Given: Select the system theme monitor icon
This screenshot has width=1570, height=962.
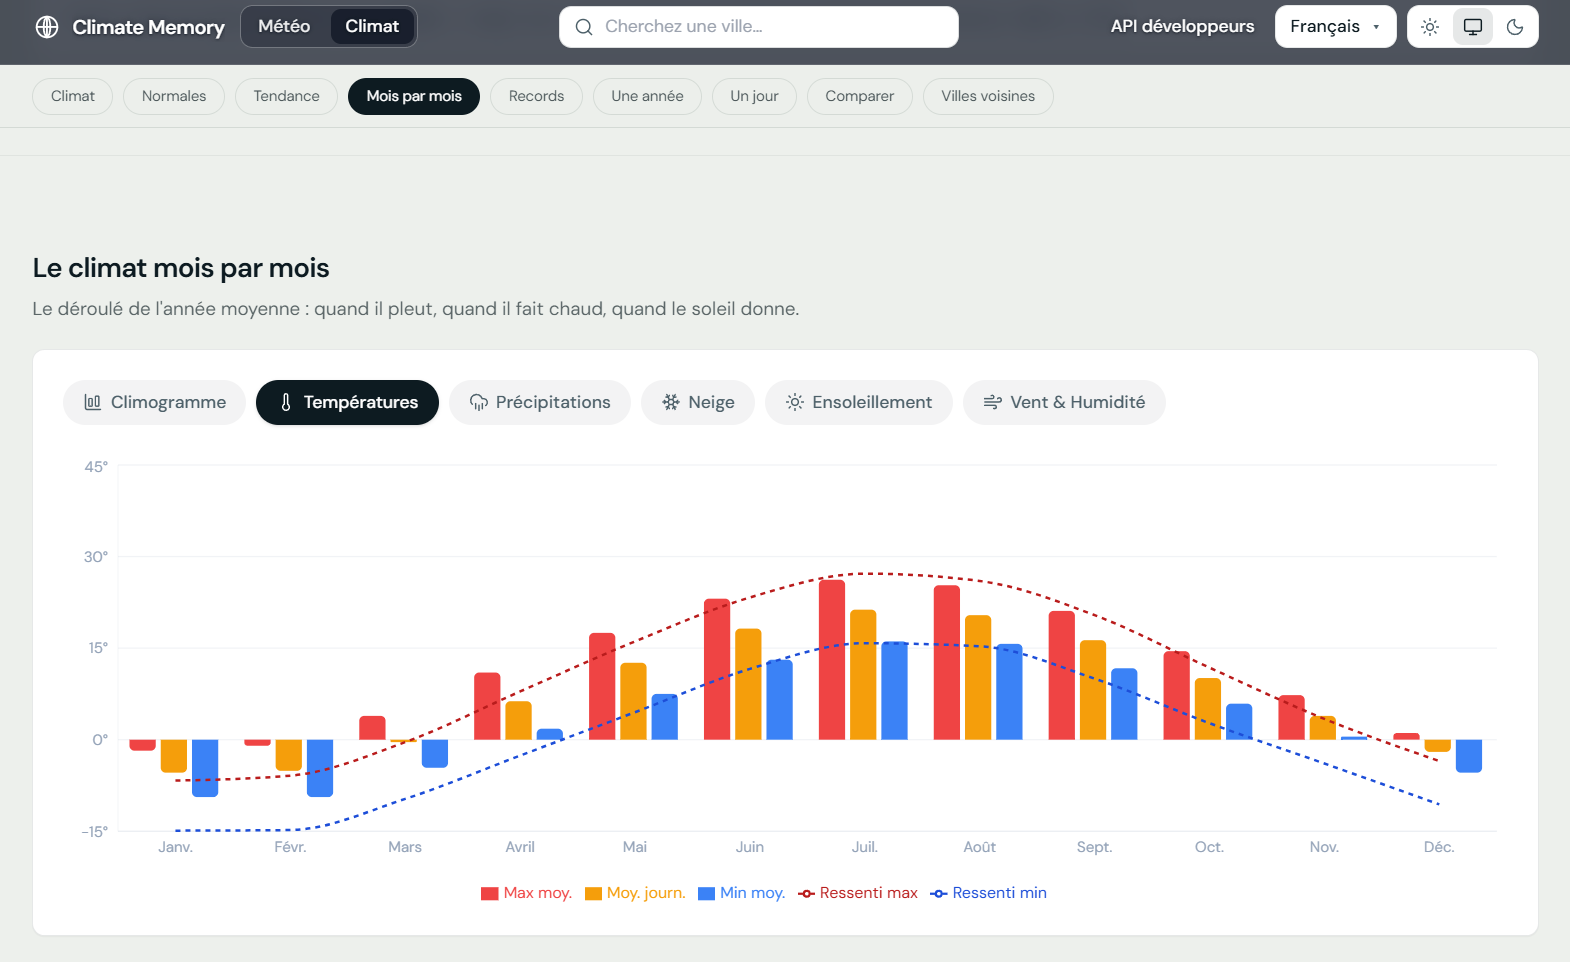Looking at the screenshot, I should click(x=1473, y=27).
